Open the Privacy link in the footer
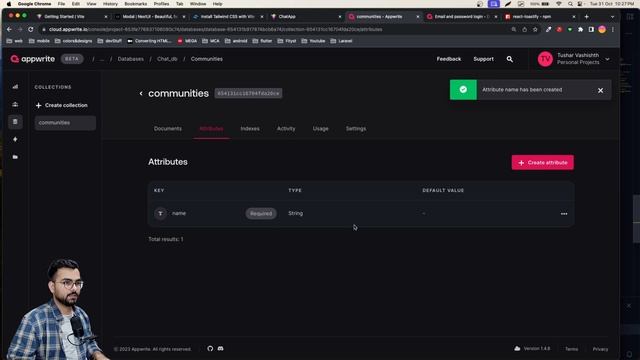640x360 pixels. click(x=600, y=349)
